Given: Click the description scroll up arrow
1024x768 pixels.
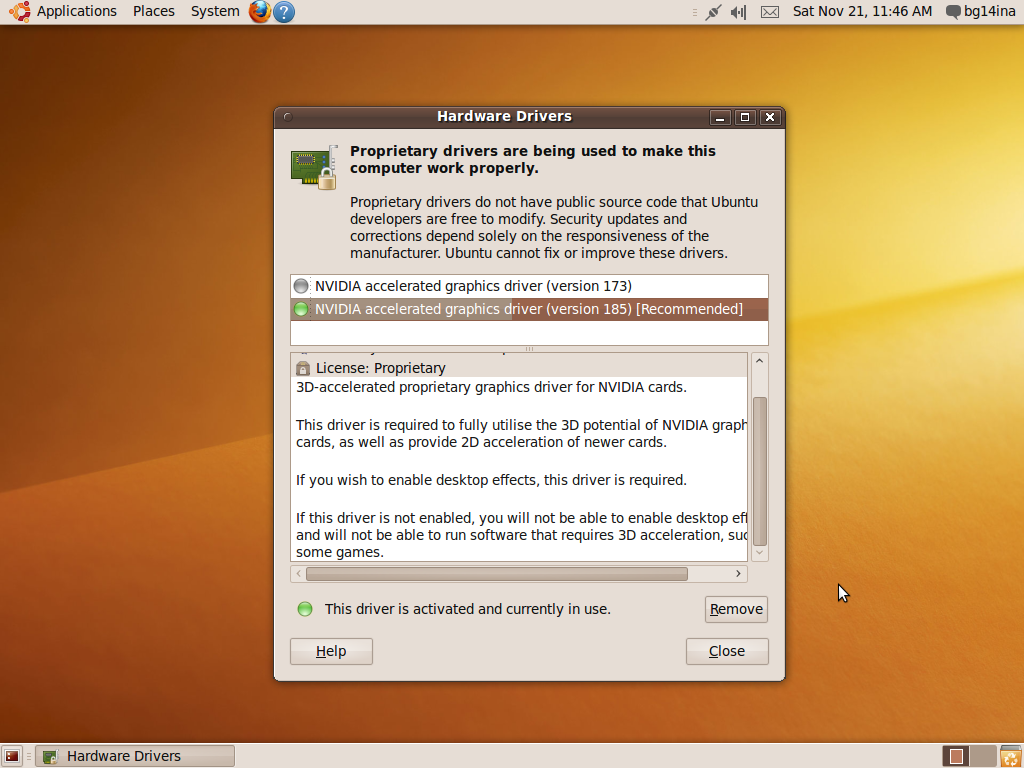Looking at the screenshot, I should (759, 361).
